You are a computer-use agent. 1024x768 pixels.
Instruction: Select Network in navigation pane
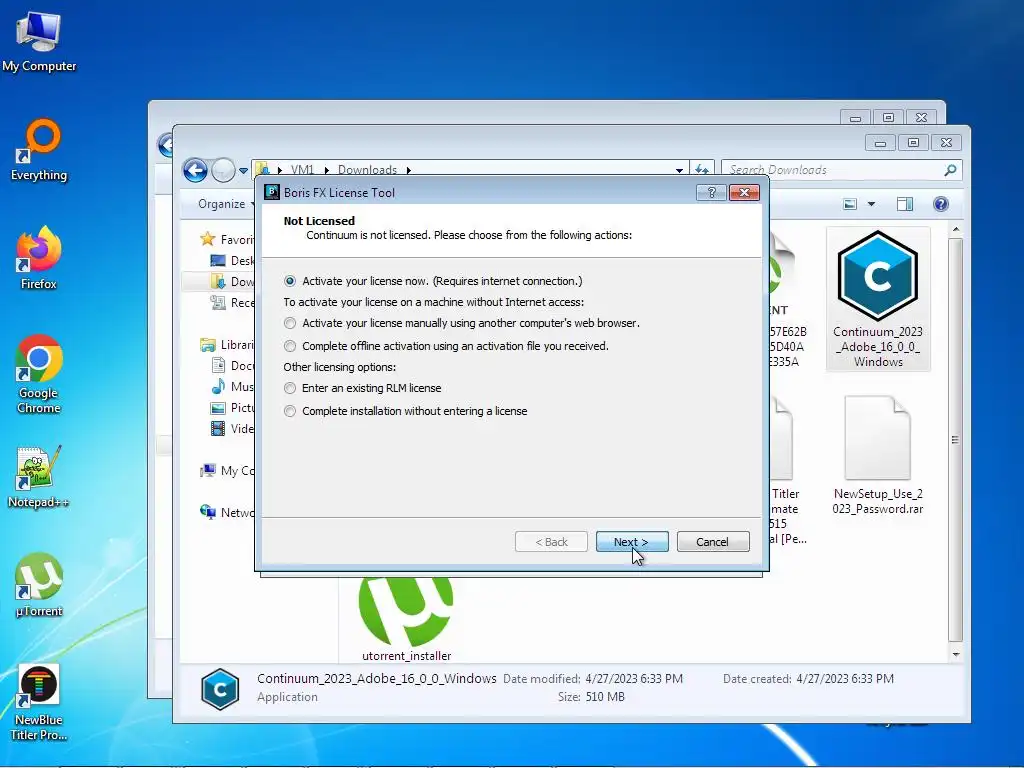pyautogui.click(x=227, y=512)
